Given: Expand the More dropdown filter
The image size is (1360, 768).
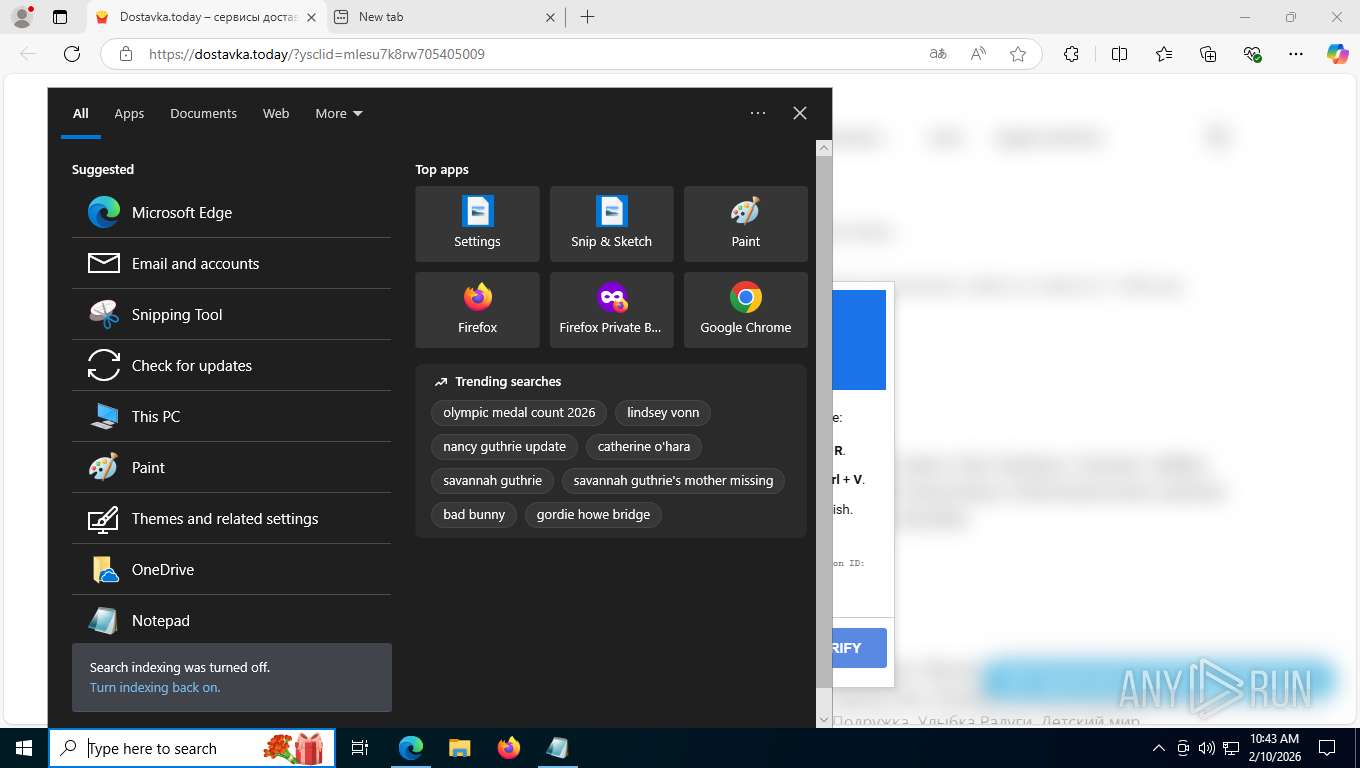Looking at the screenshot, I should pyautogui.click(x=339, y=113).
